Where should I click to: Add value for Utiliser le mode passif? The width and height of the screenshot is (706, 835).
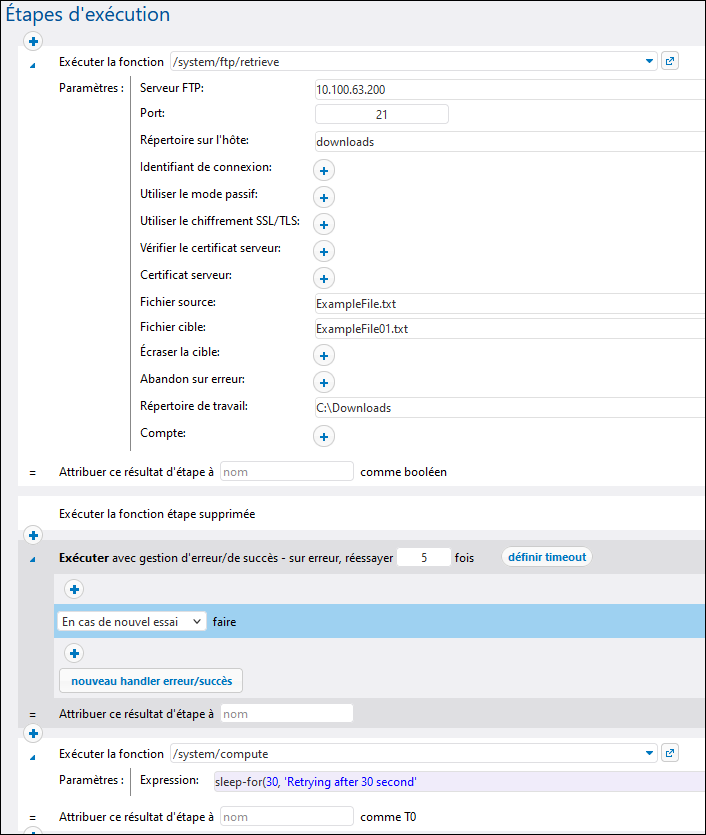(325, 197)
